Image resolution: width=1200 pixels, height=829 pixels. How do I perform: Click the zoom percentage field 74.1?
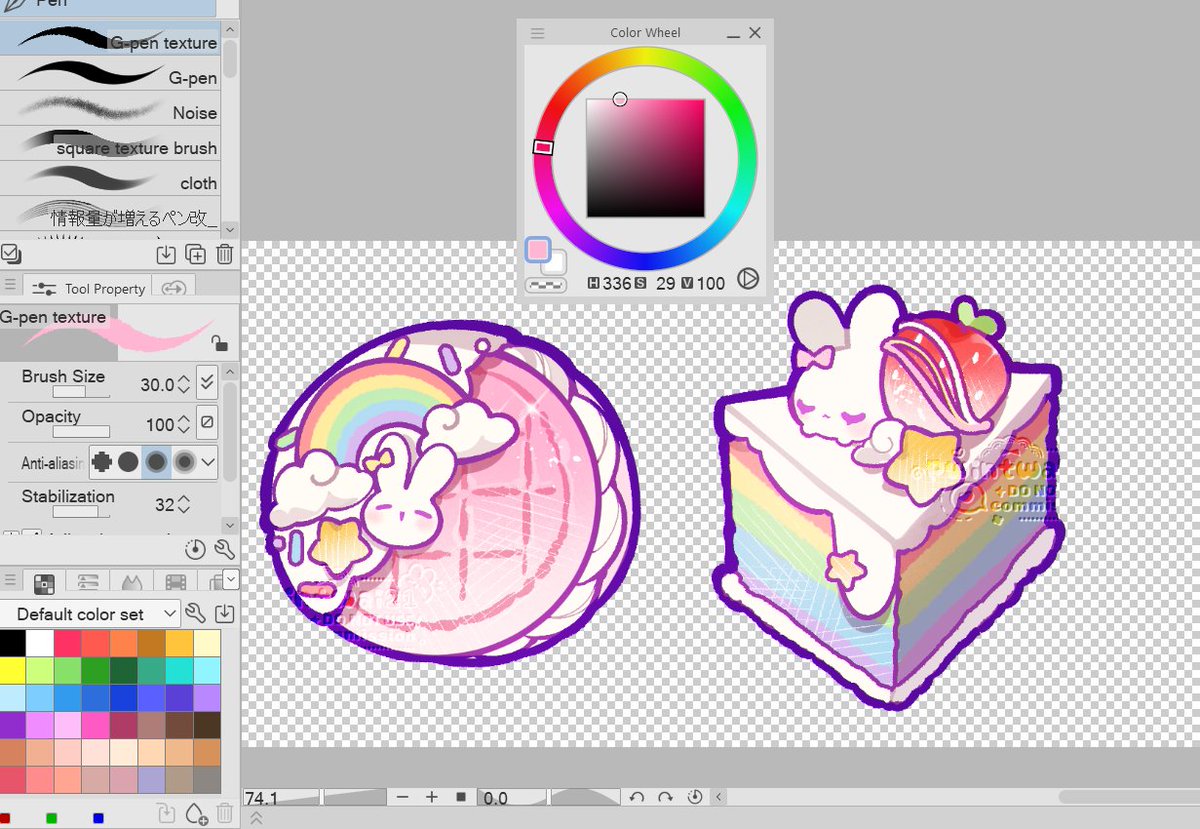click(281, 797)
